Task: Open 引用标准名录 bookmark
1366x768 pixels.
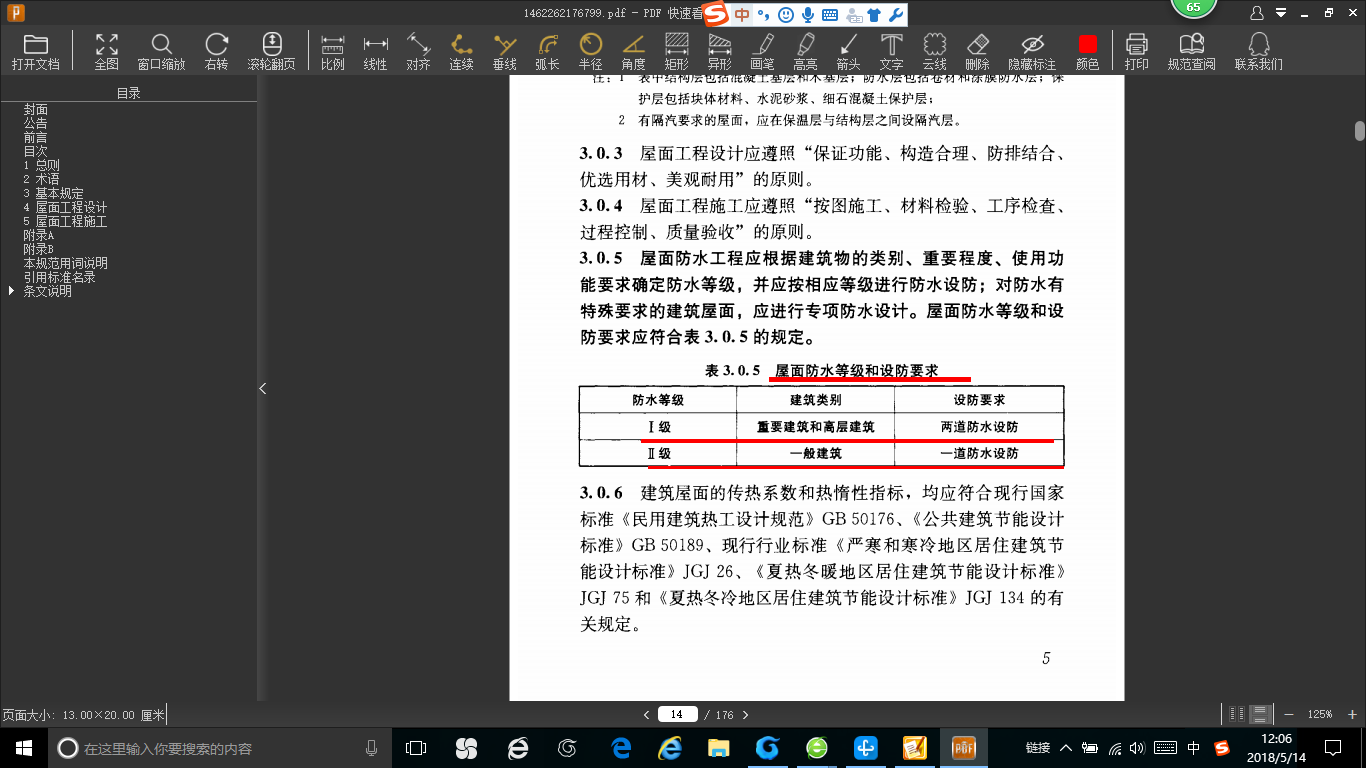Action: 60,278
